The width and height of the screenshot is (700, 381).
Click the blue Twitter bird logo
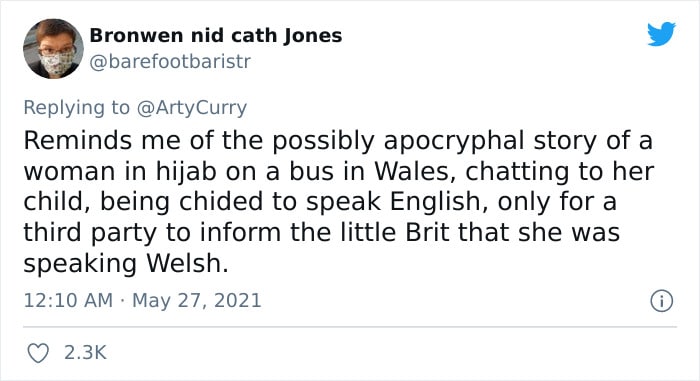pos(661,34)
